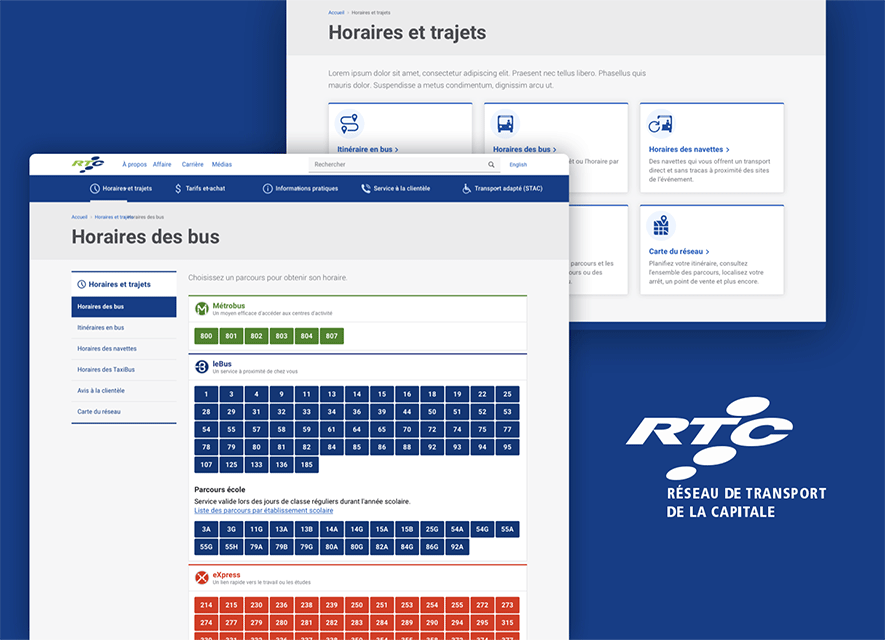Select leBus route 185
The height and width of the screenshot is (640, 885).
306,464
